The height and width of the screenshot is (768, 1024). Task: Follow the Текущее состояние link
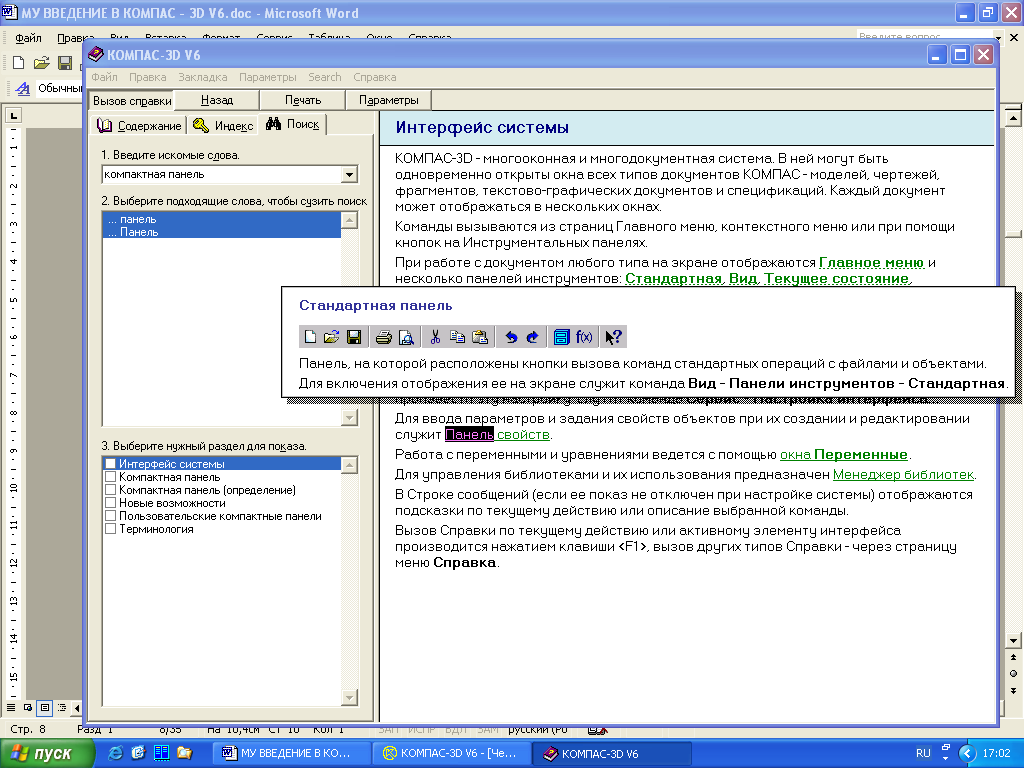[x=836, y=278]
